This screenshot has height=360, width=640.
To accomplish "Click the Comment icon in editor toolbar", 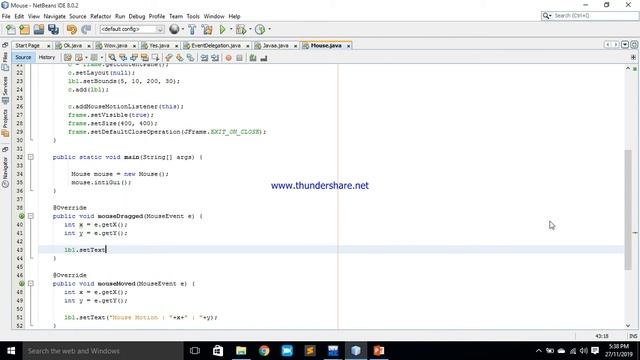I will pyautogui.click(x=253, y=58).
